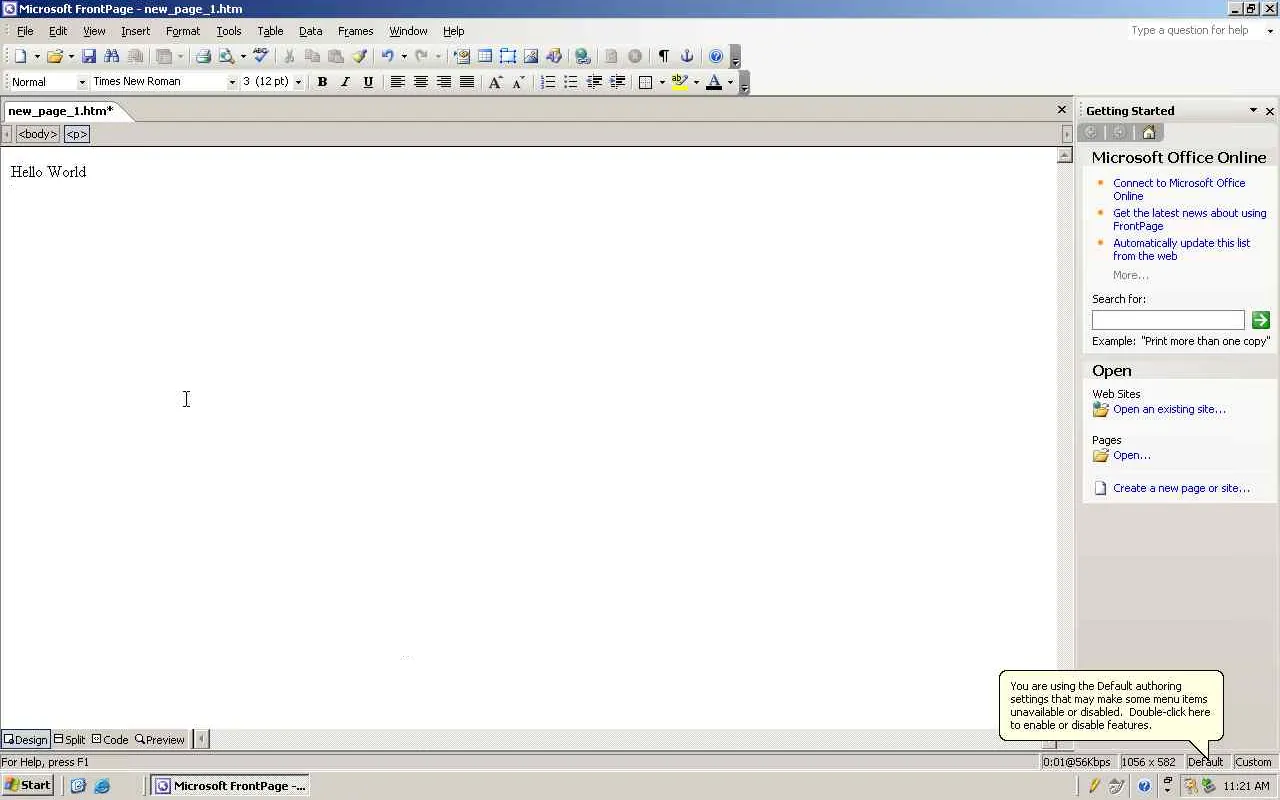Toggle Bold formatting

pyautogui.click(x=322, y=82)
